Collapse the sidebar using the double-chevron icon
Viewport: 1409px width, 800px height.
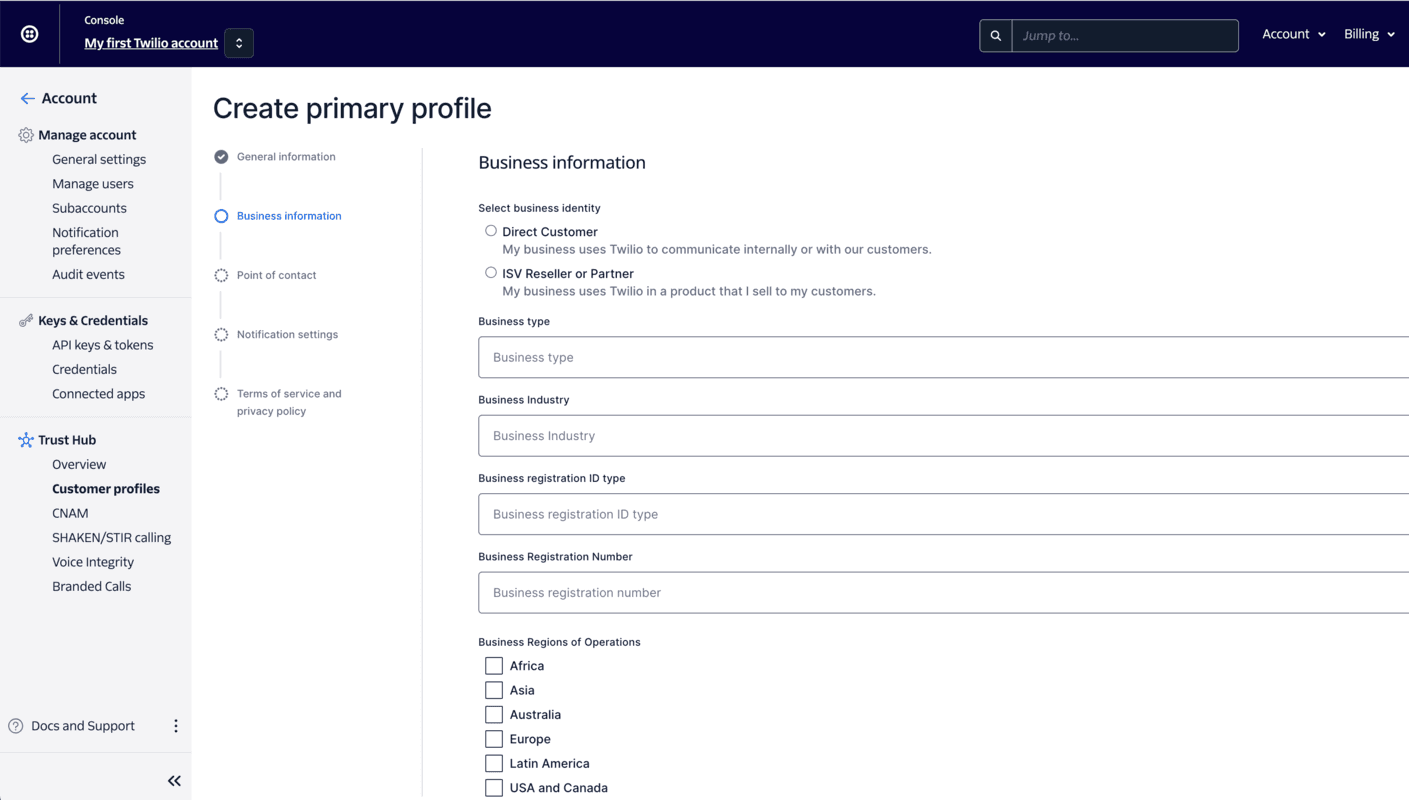[x=174, y=780]
